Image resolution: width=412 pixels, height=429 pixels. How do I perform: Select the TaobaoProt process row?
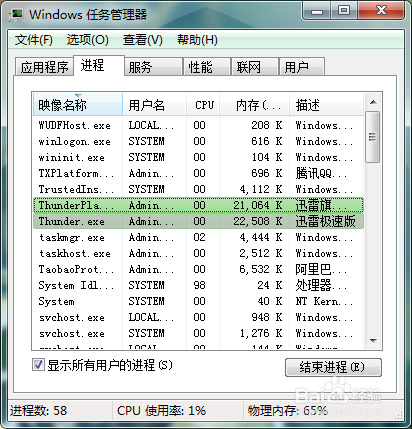tap(198, 269)
